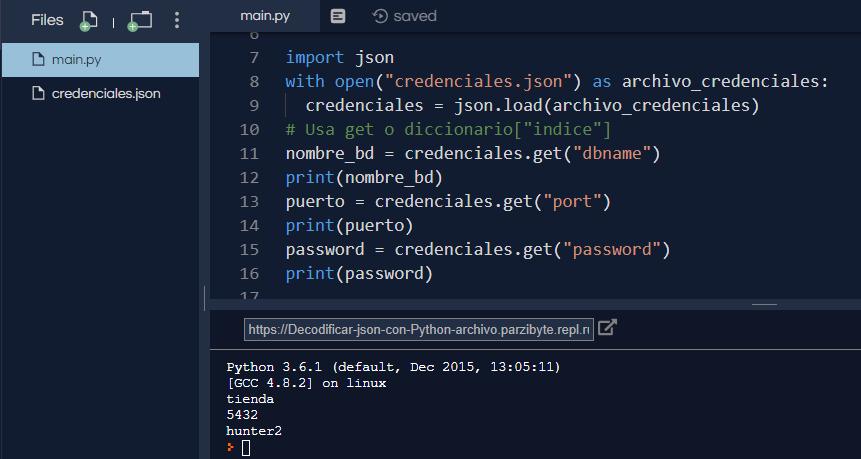The image size is (861, 459).
Task: Place cursor on the import json line
Action: pyautogui.click(x=339, y=57)
